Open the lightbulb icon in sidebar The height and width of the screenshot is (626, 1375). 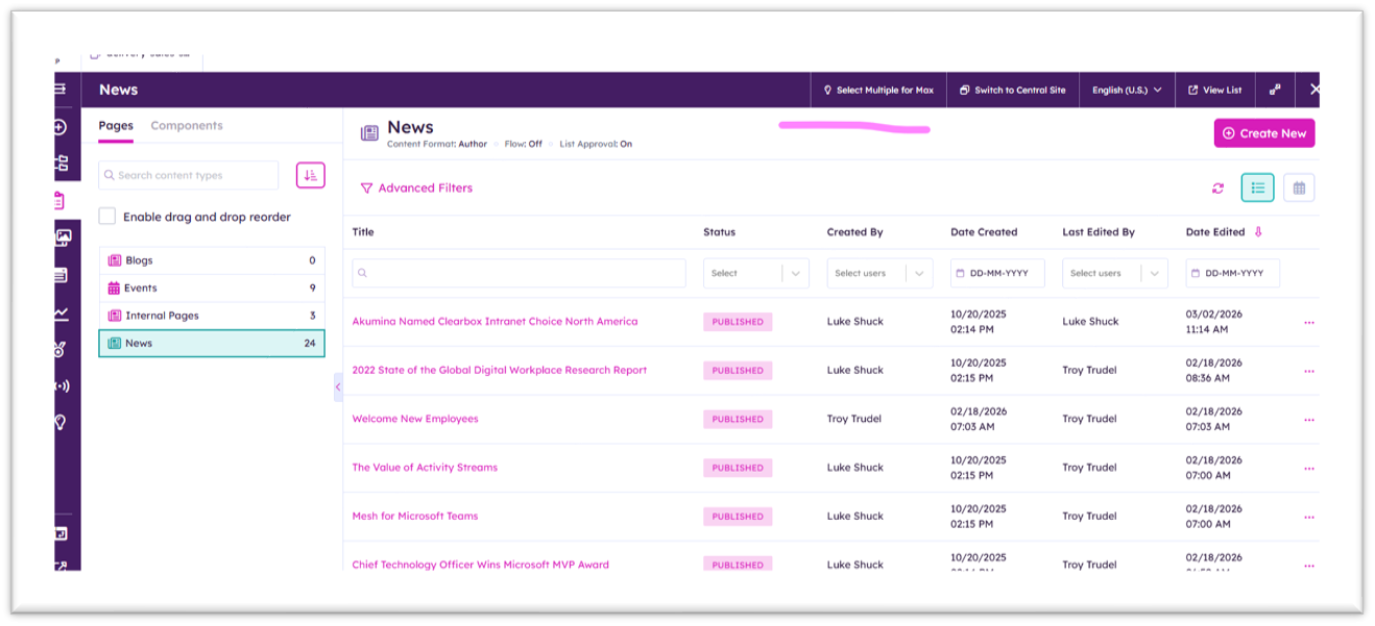click(x=62, y=422)
